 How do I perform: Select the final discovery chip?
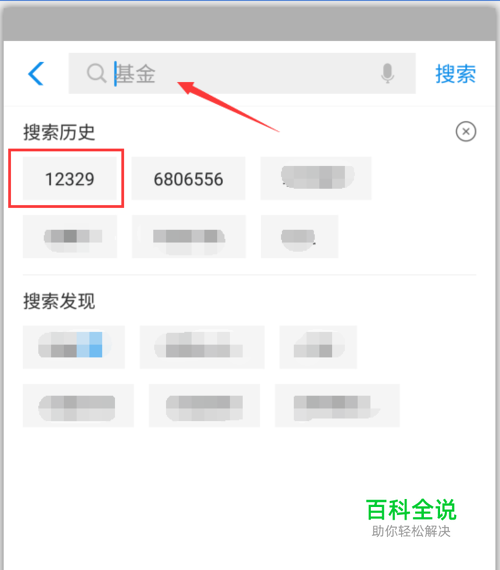click(337, 405)
